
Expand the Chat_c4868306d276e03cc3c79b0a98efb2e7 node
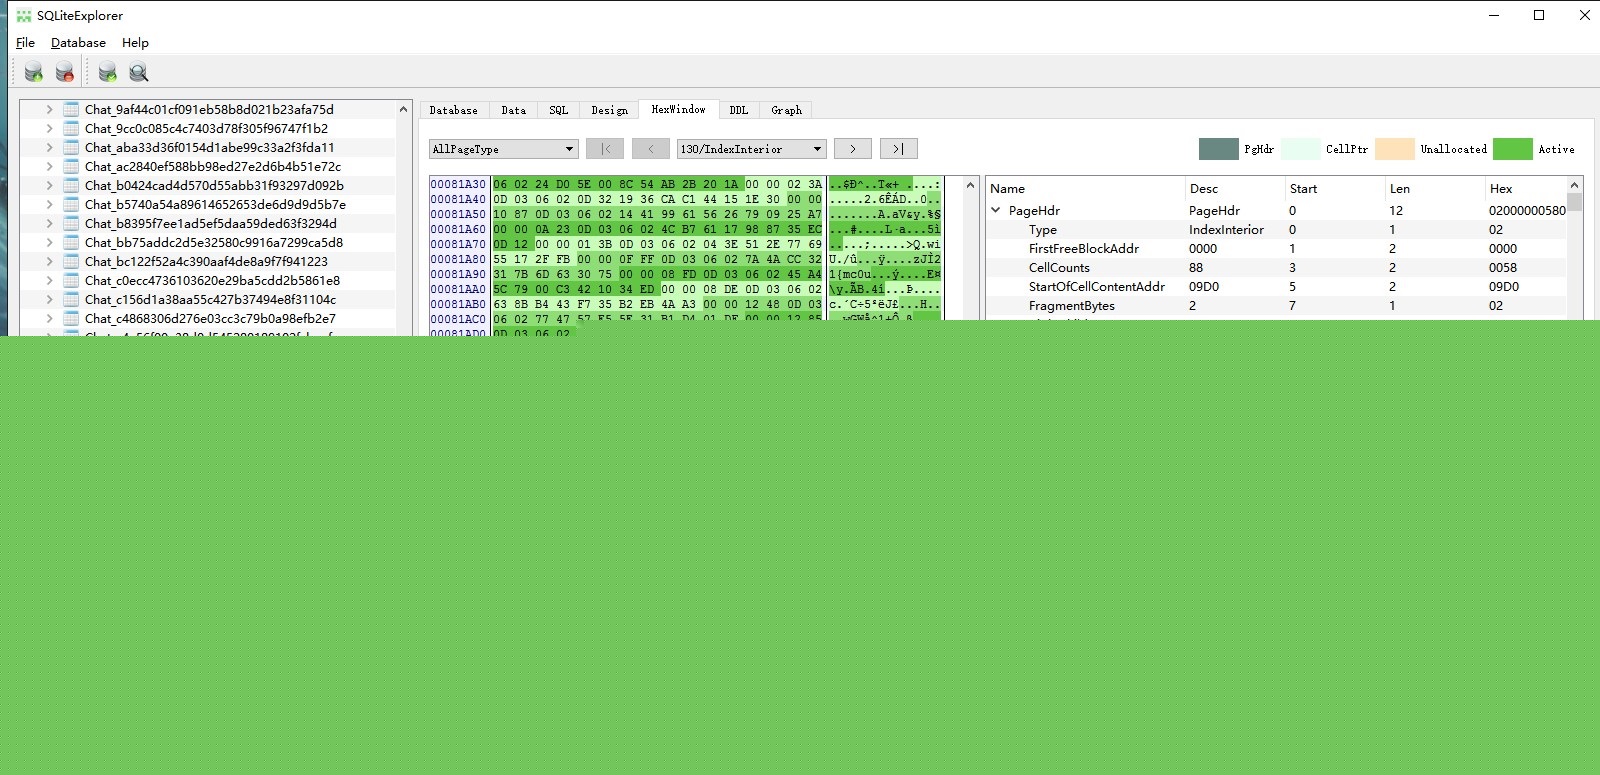tap(49, 319)
